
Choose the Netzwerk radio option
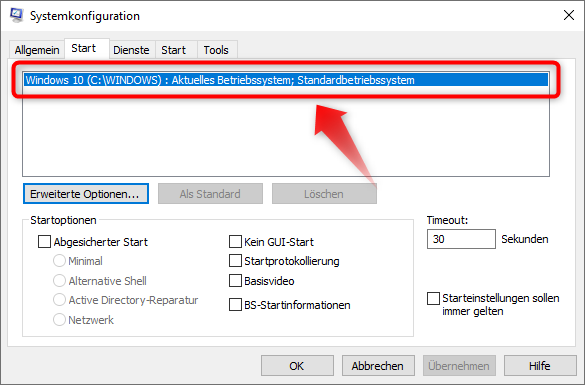click(x=59, y=320)
